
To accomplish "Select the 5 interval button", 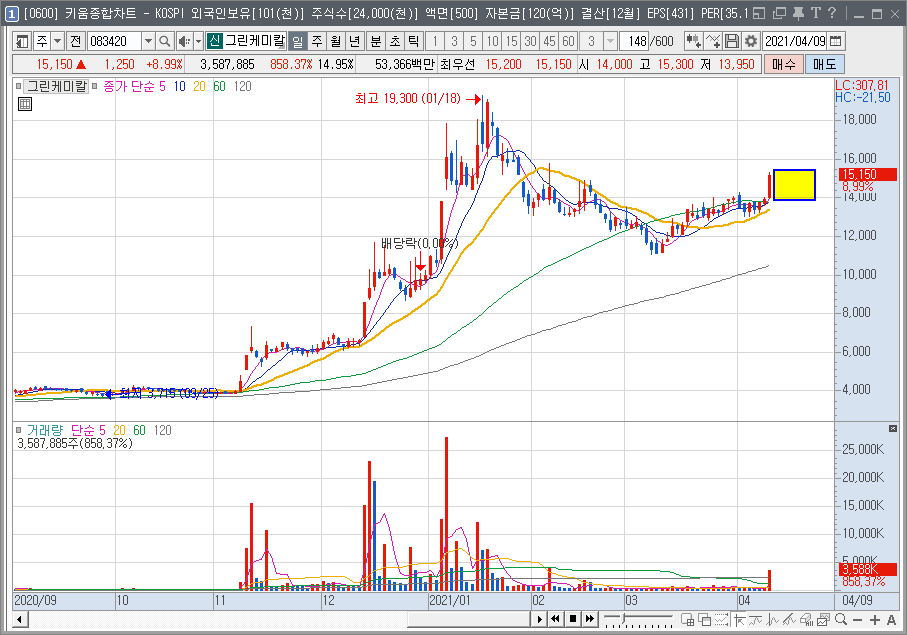I will click(473, 41).
